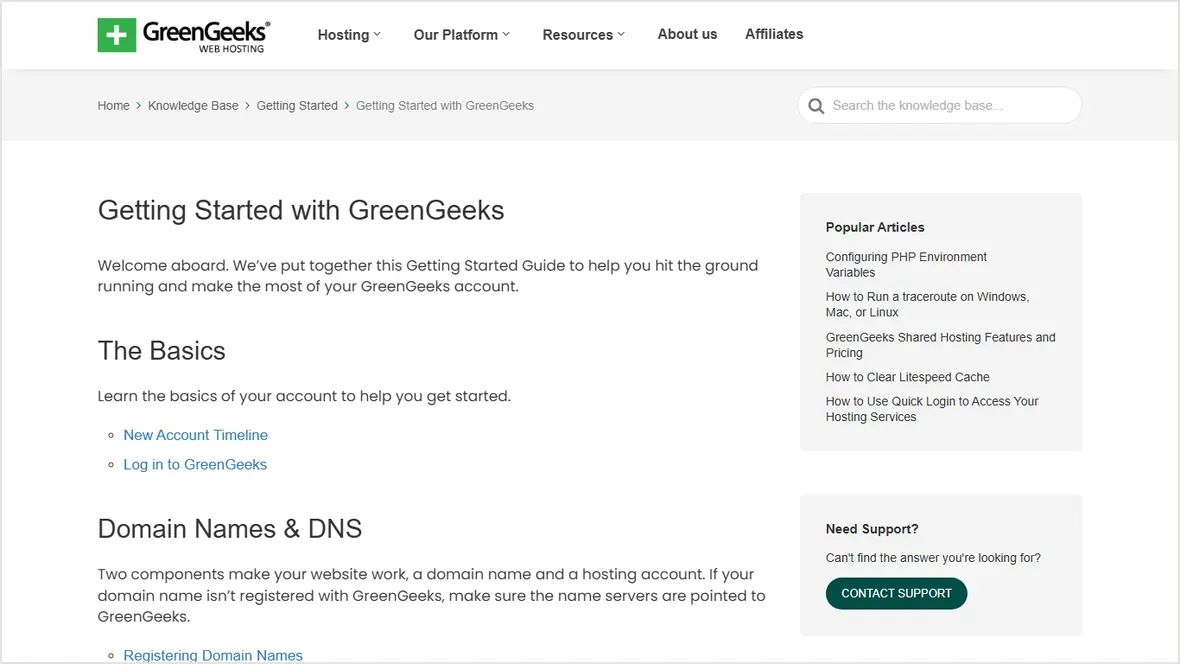Image resolution: width=1180 pixels, height=664 pixels.
Task: Click the Contact Support button
Action: pos(896,593)
